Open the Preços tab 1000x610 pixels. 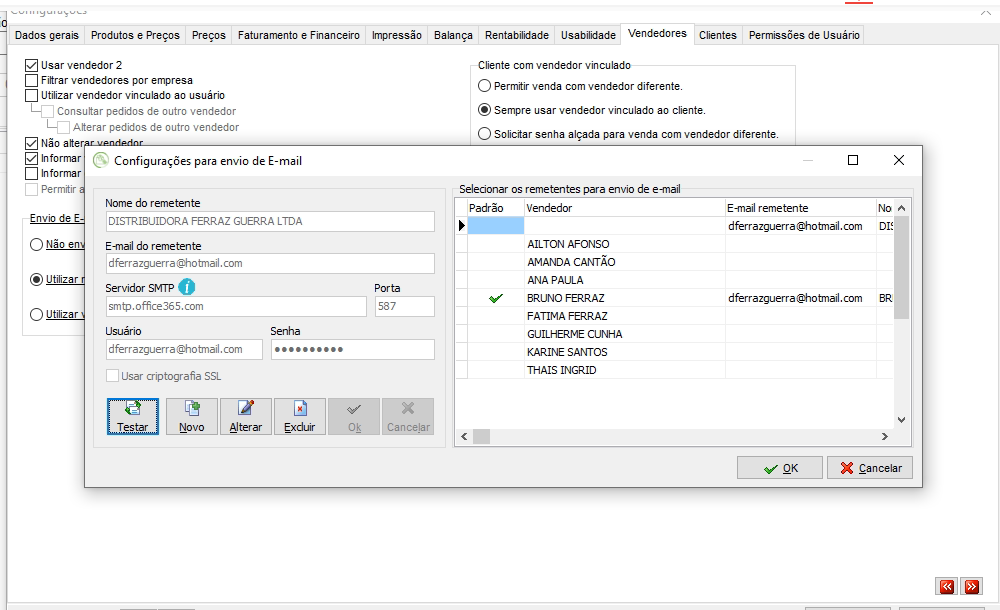point(209,35)
